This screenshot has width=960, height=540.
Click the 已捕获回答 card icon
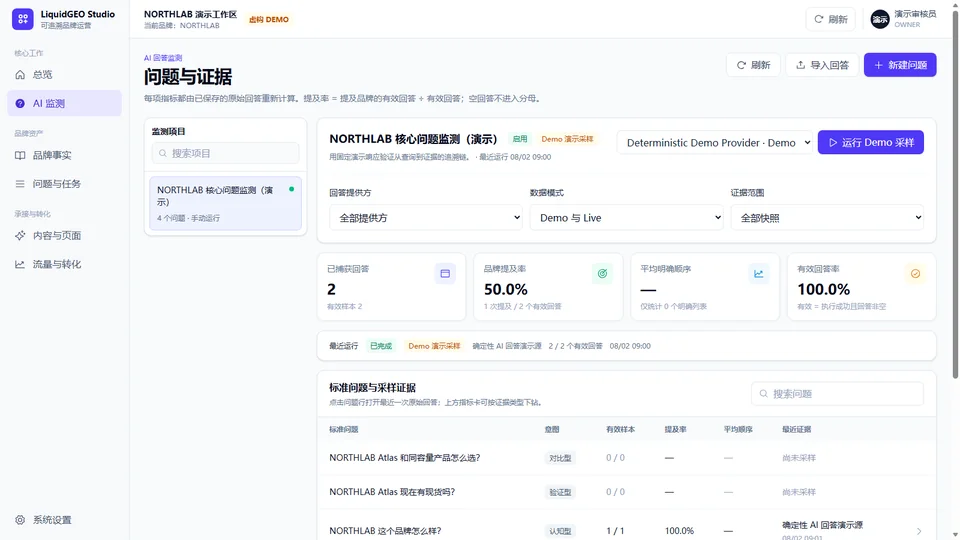(445, 274)
